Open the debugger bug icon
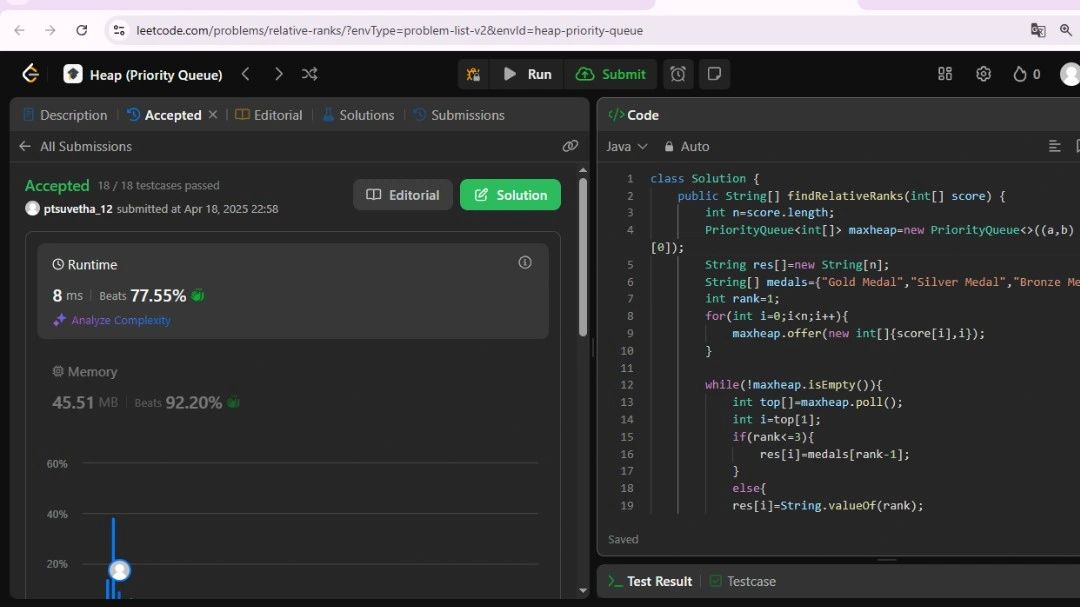This screenshot has height=607, width=1080. tap(473, 74)
